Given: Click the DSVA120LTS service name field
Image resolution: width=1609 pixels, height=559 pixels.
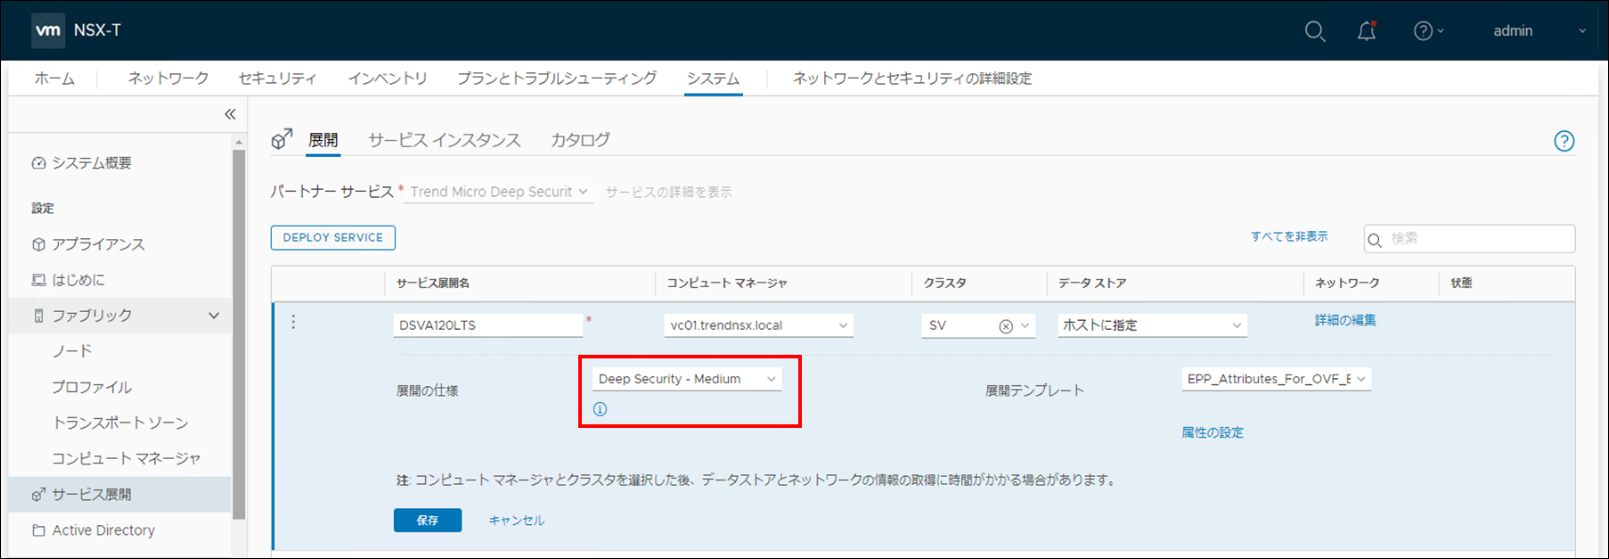Looking at the screenshot, I should coord(487,325).
